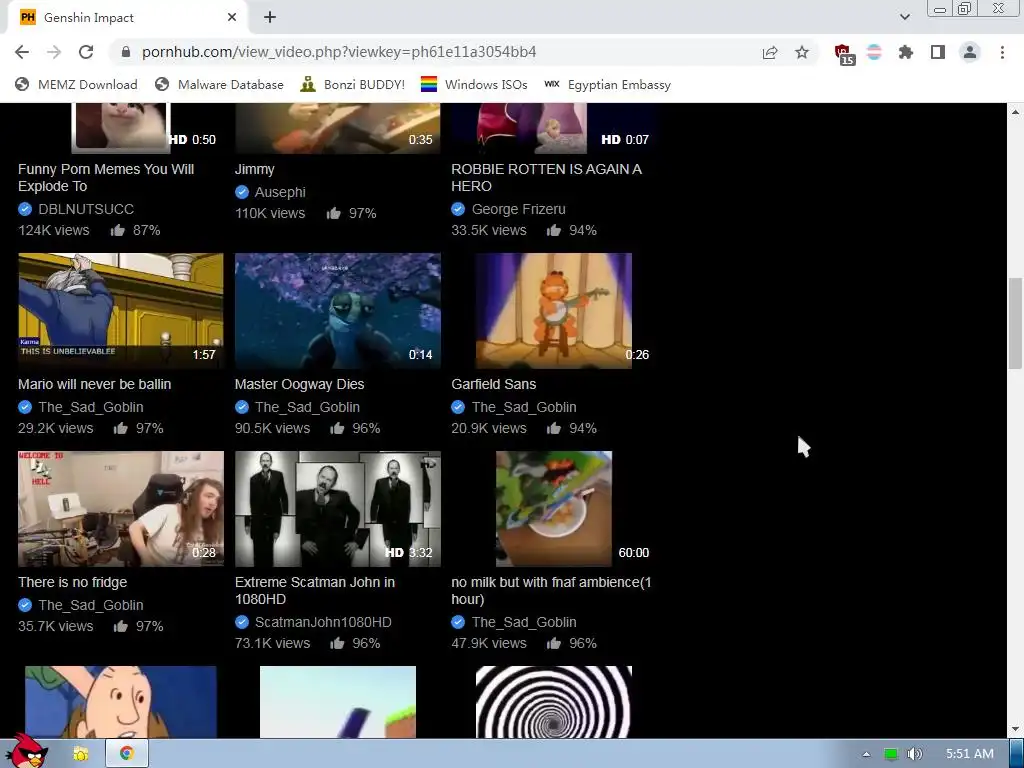Click the browser forward arrow
Viewport: 1024px width, 768px height.
[54, 52]
